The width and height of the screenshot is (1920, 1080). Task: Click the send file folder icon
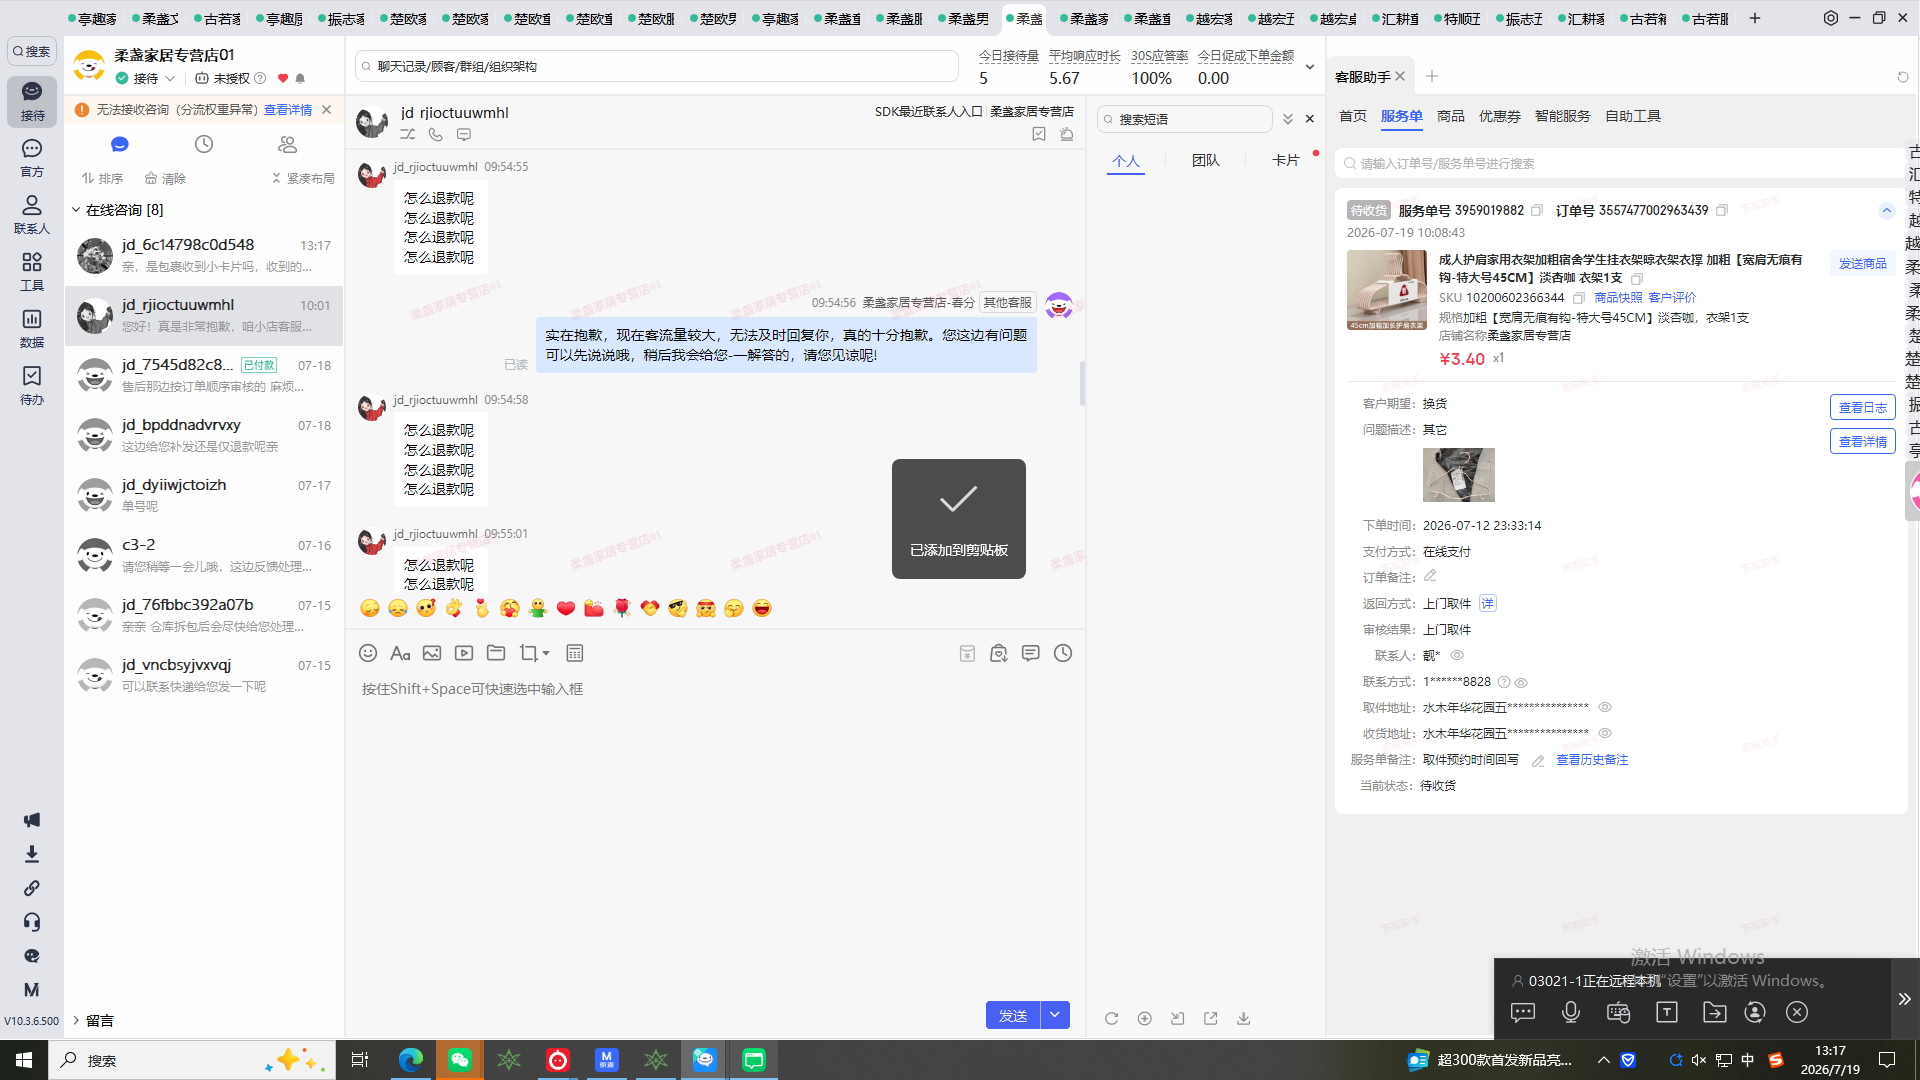click(496, 653)
